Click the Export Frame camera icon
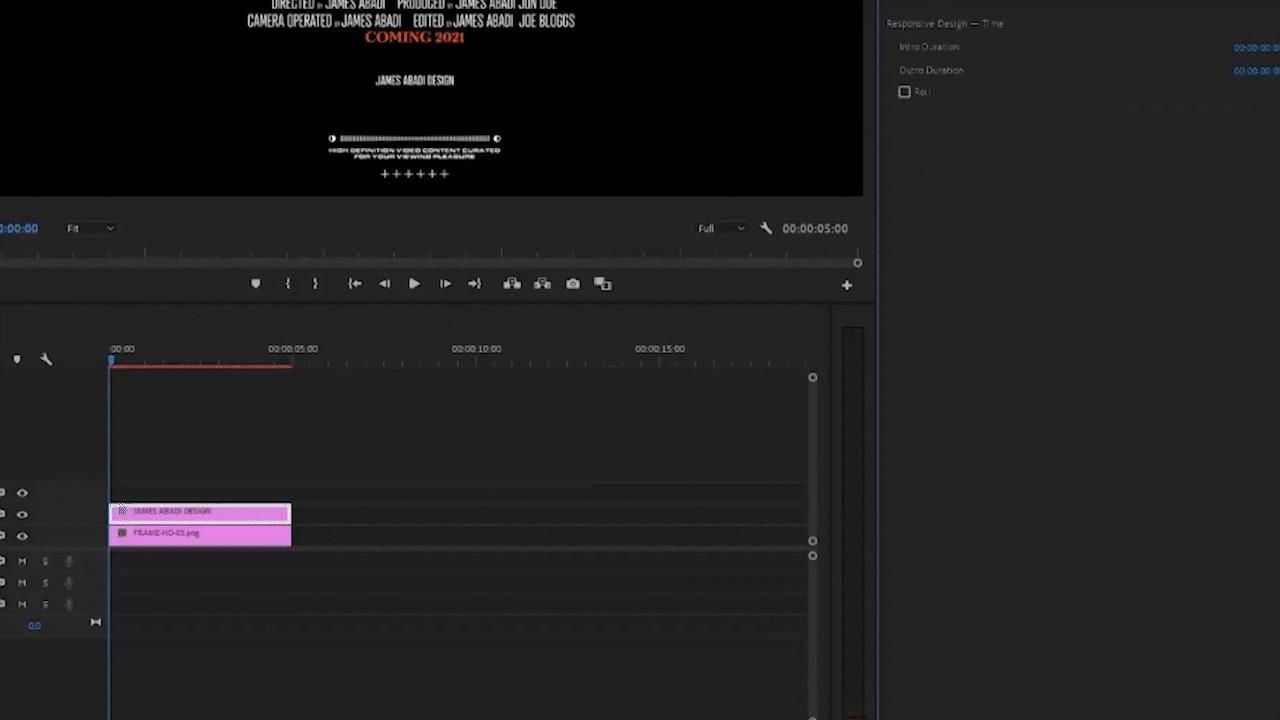The image size is (1280, 720). pyautogui.click(x=573, y=284)
